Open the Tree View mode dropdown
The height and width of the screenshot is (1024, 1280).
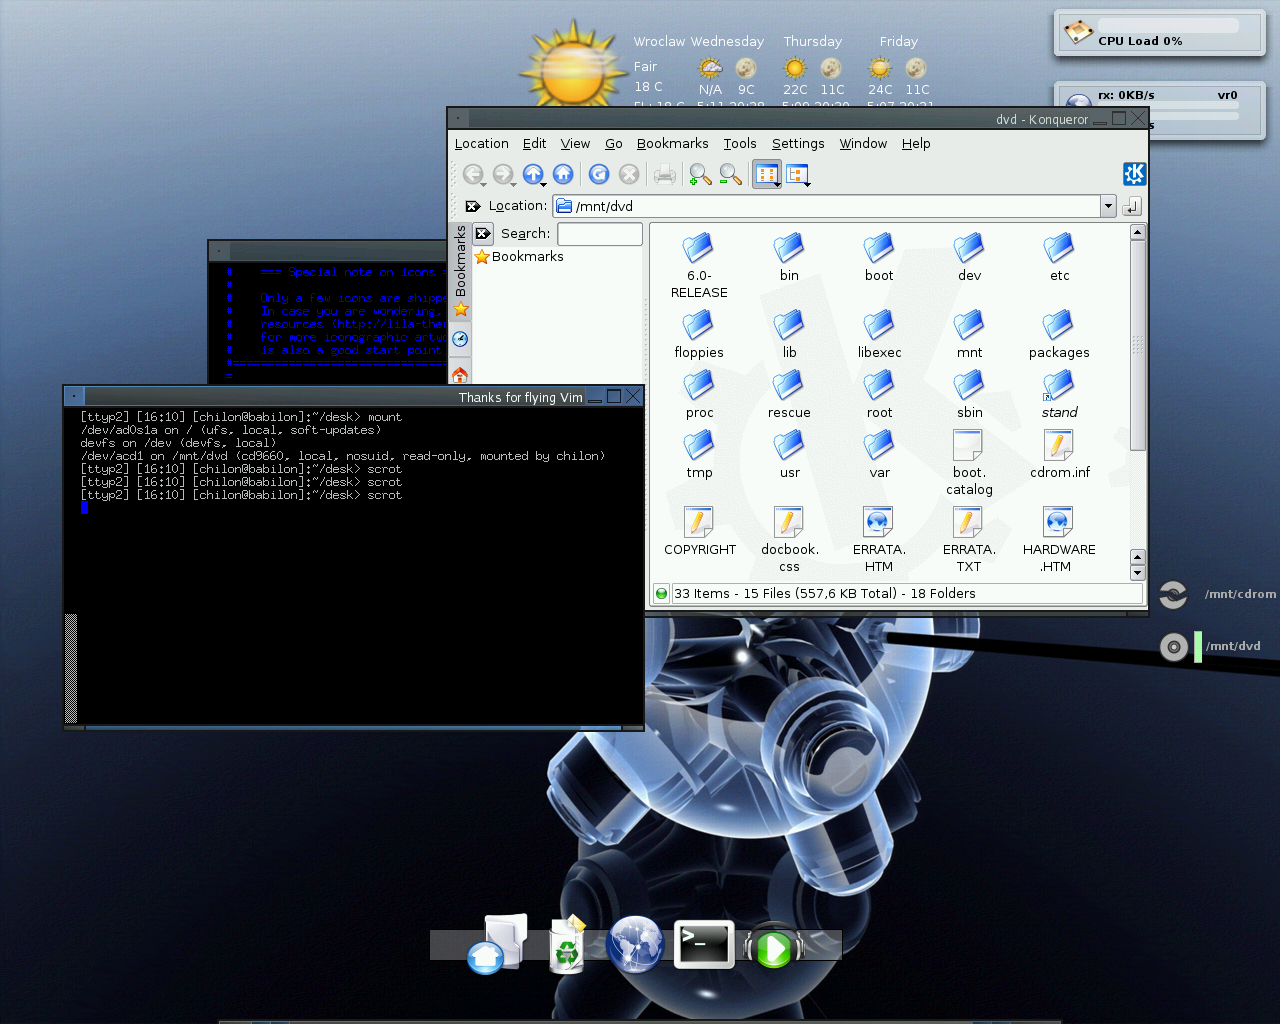[x=807, y=184]
